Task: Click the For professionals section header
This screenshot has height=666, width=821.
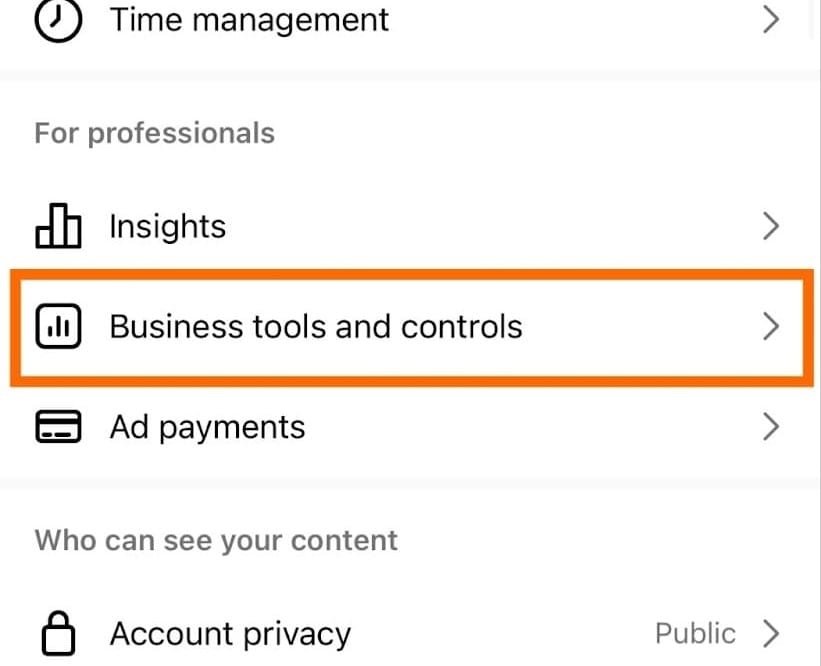Action: click(x=154, y=132)
